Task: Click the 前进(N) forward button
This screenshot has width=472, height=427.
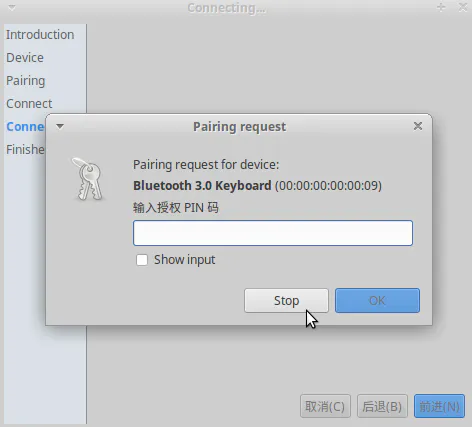Action: coord(439,406)
